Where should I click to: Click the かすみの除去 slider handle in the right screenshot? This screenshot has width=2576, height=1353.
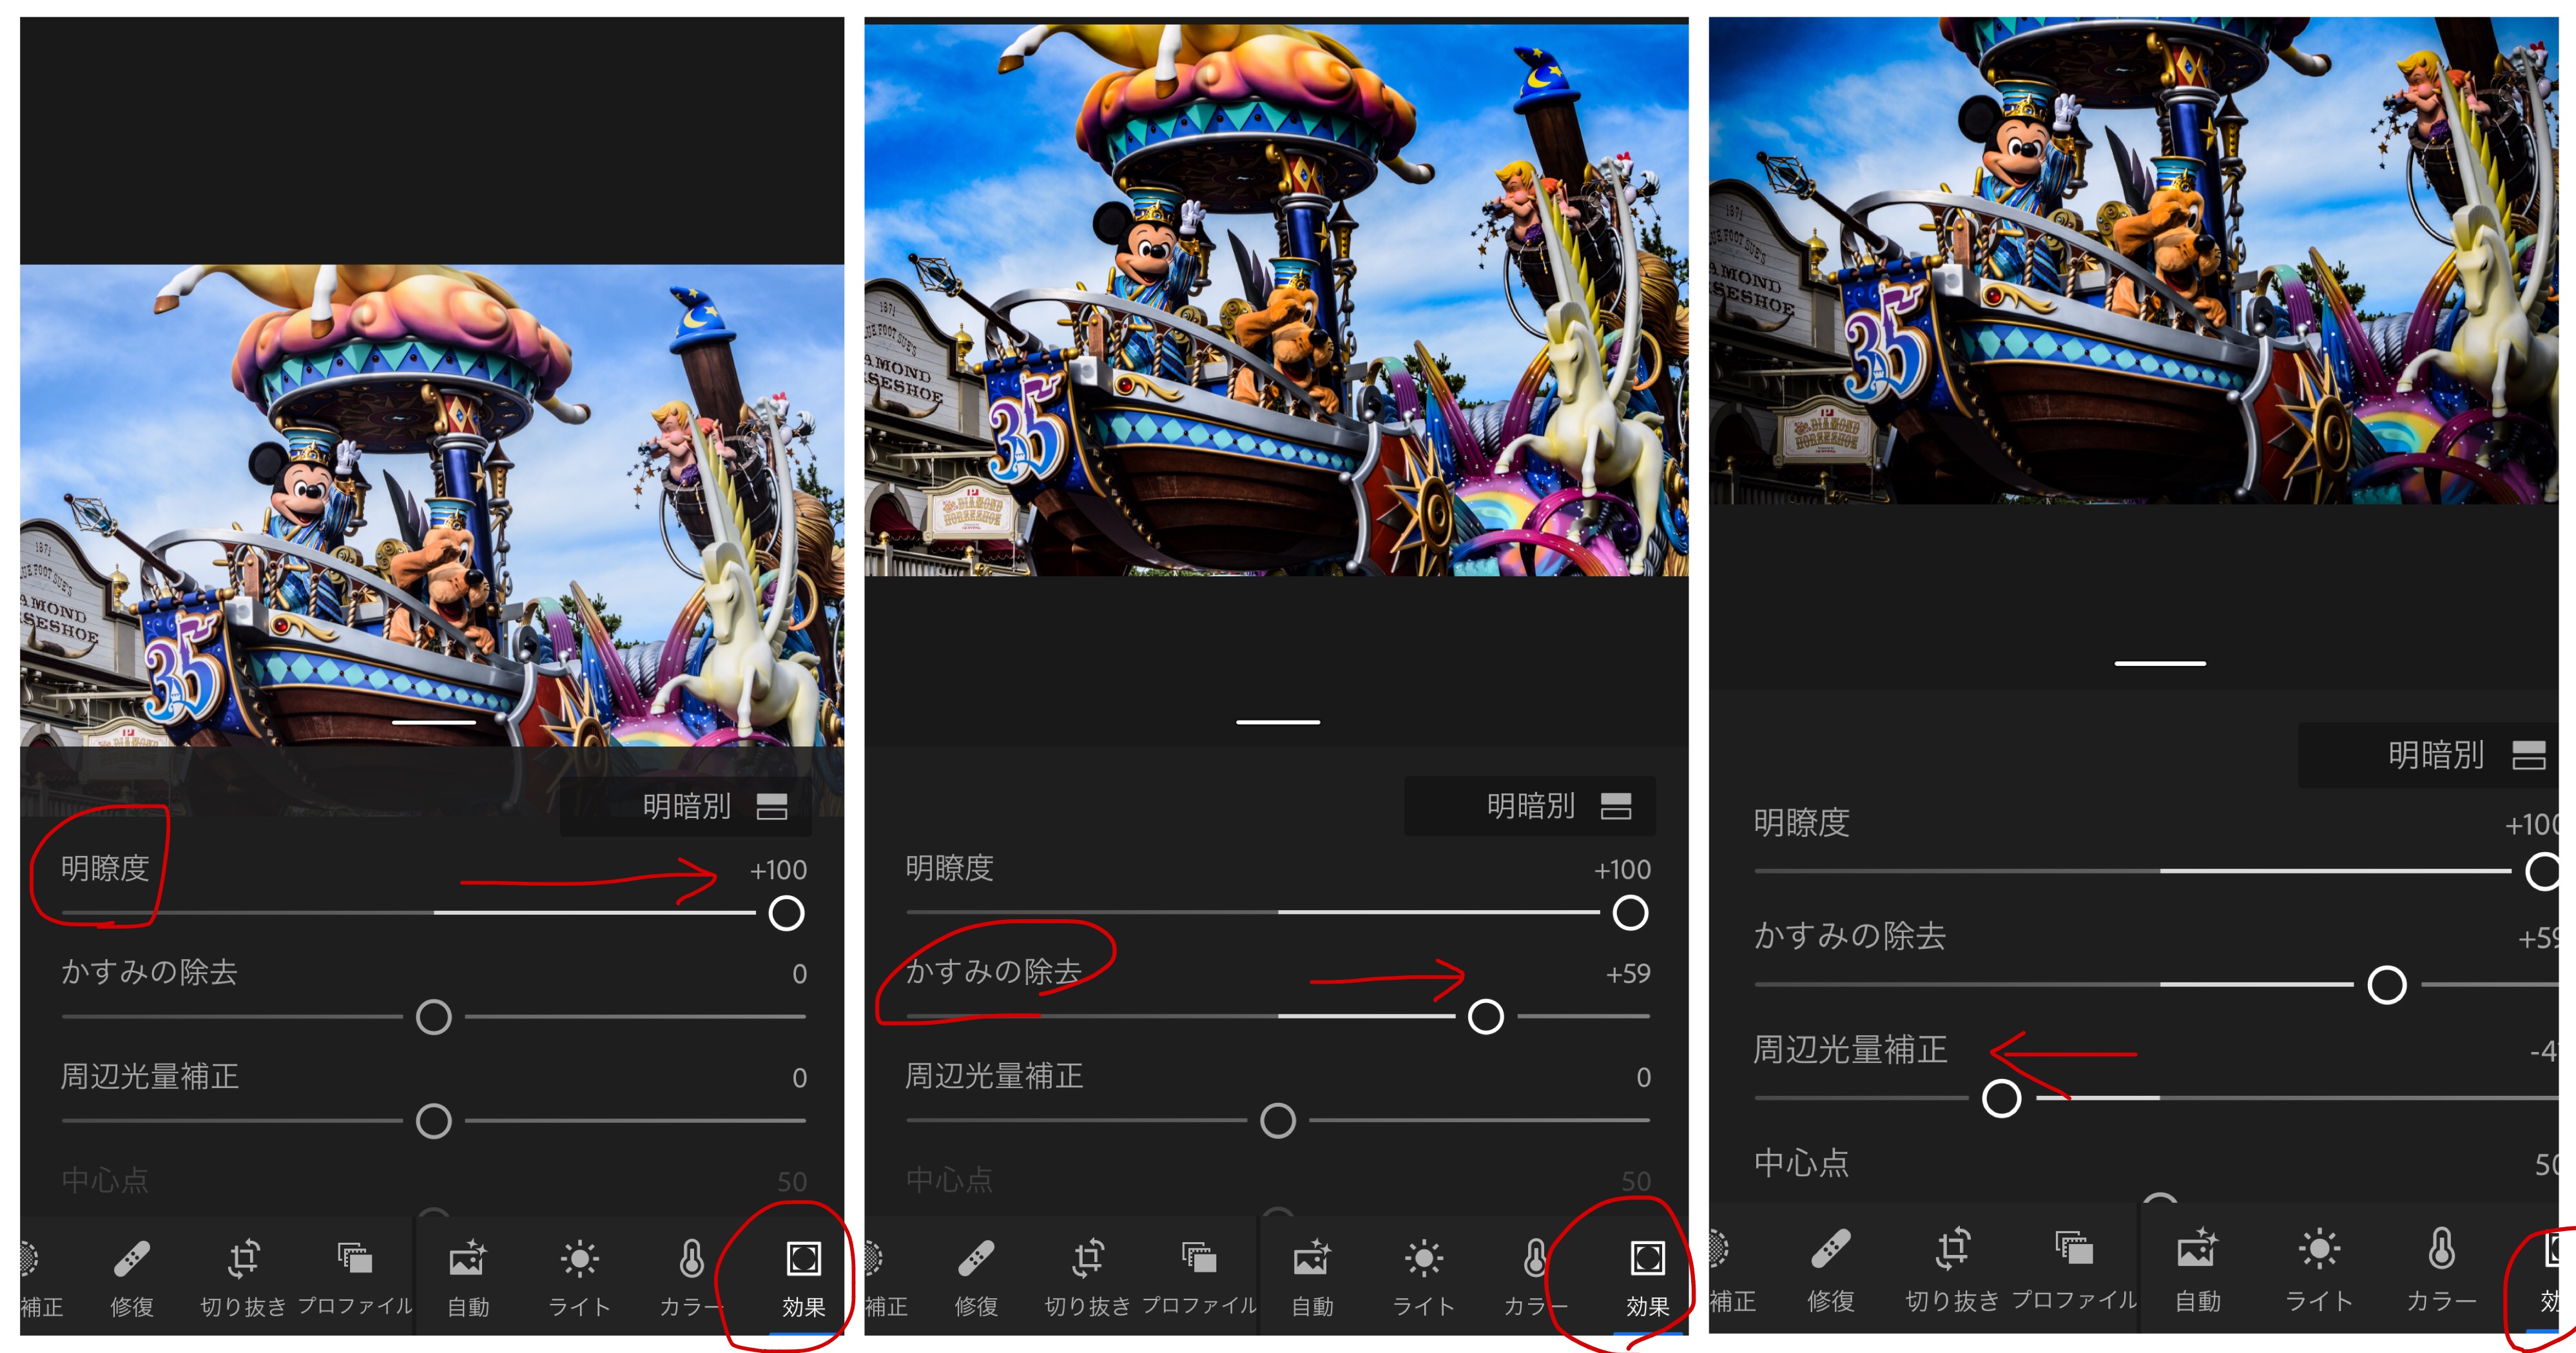(x=2387, y=985)
